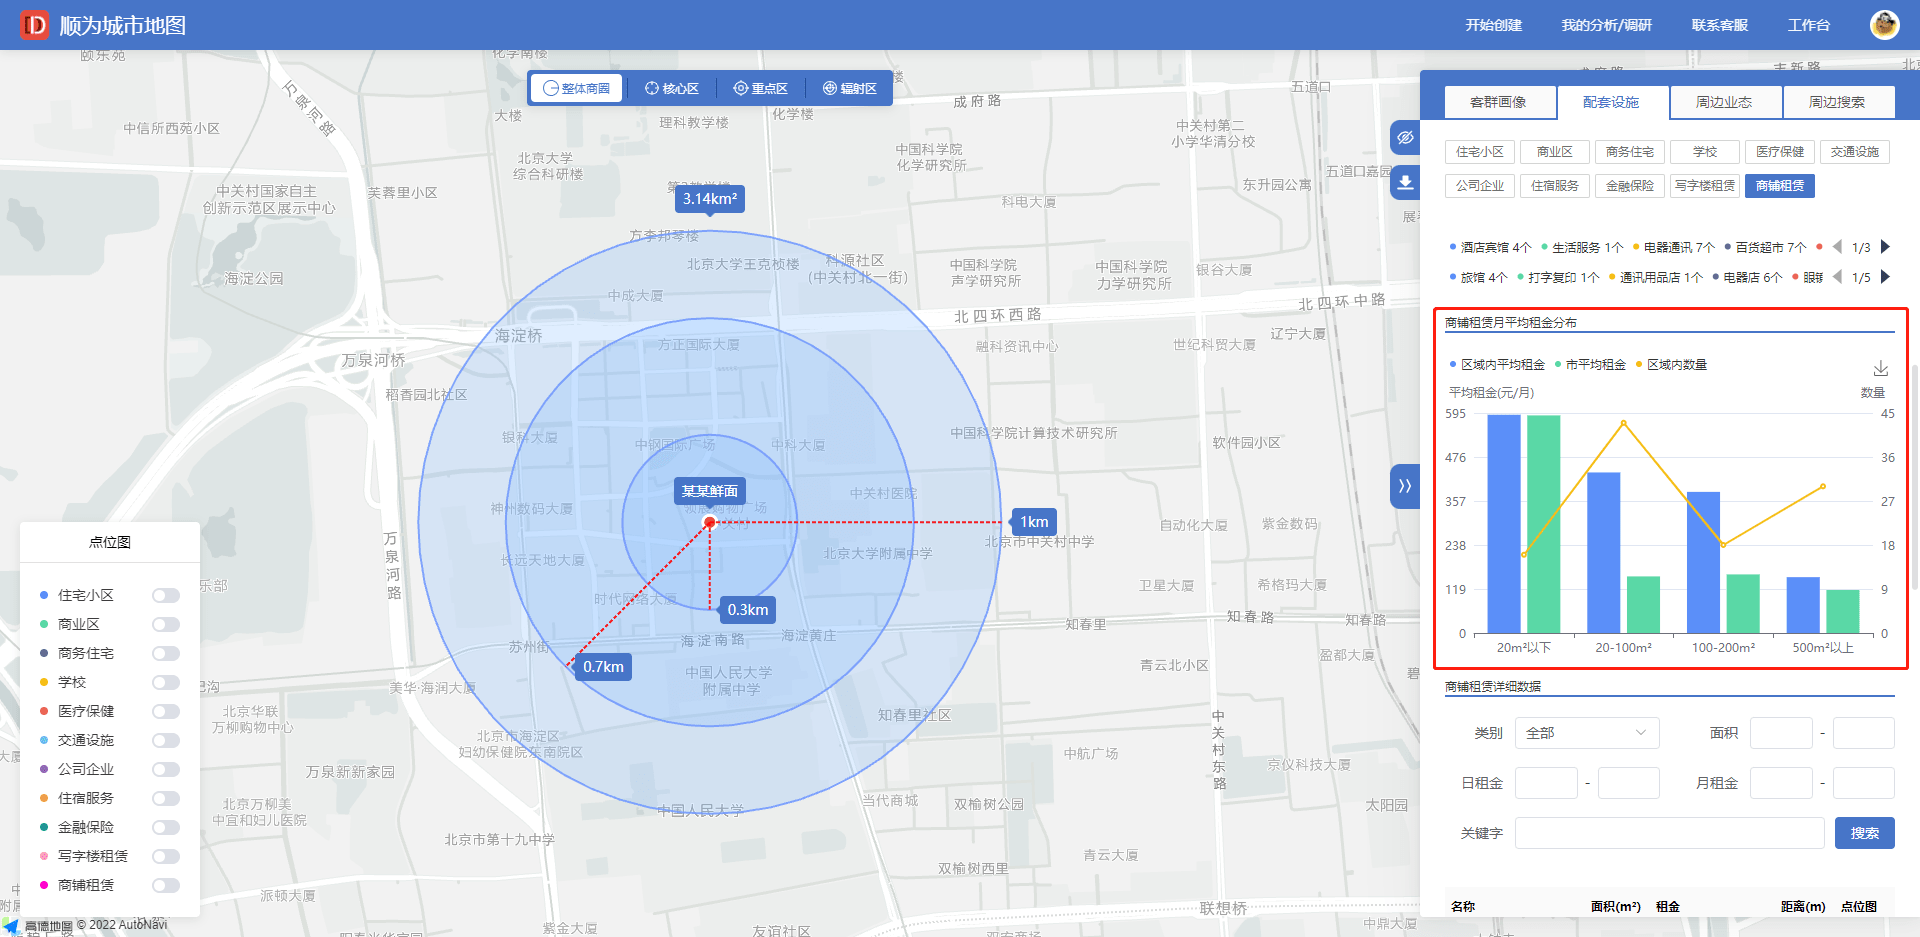Click the hide-layer eye-slash icon
This screenshot has width=1920, height=937.
point(1405,137)
